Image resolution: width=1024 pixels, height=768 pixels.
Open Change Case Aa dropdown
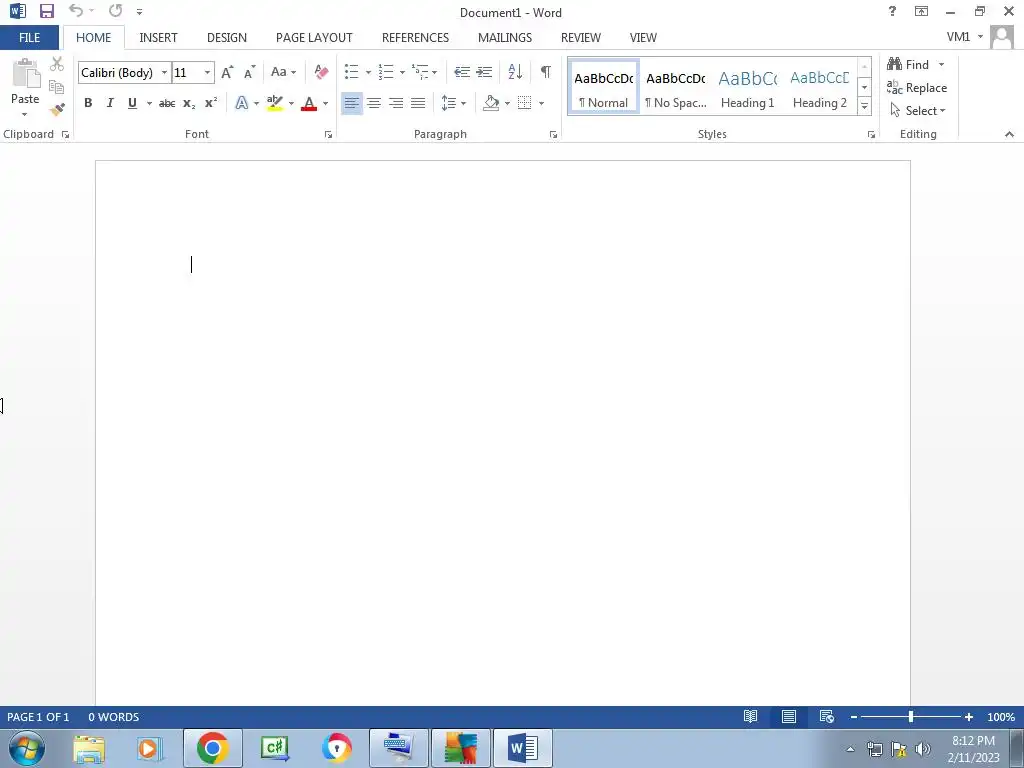pos(283,72)
